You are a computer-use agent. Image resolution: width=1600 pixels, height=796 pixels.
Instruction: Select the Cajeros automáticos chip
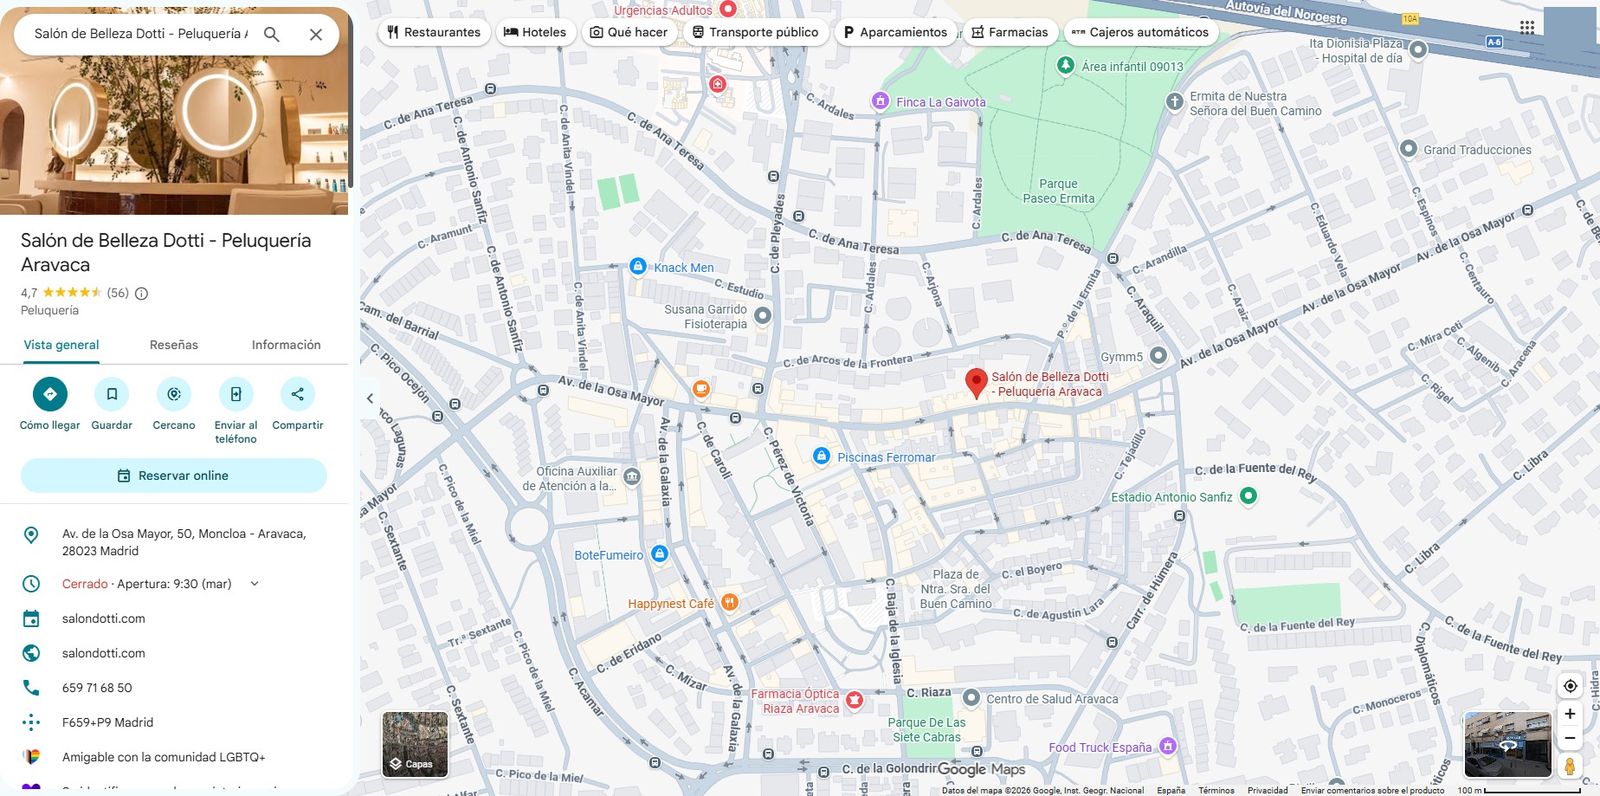(1140, 32)
